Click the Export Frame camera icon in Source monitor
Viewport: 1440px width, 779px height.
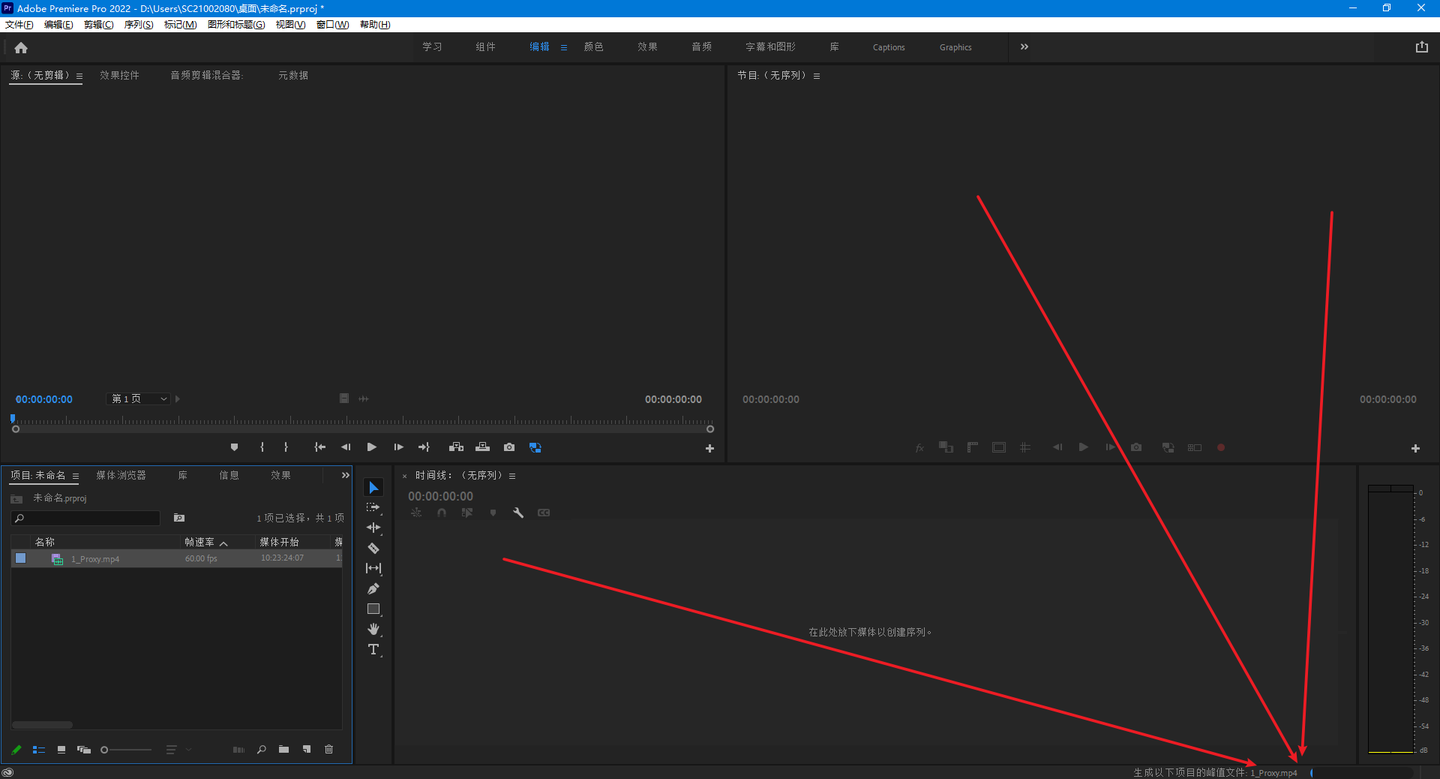509,448
